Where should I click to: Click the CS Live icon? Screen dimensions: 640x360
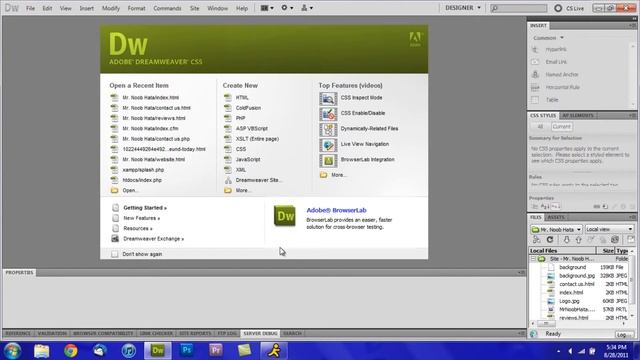click(x=558, y=8)
